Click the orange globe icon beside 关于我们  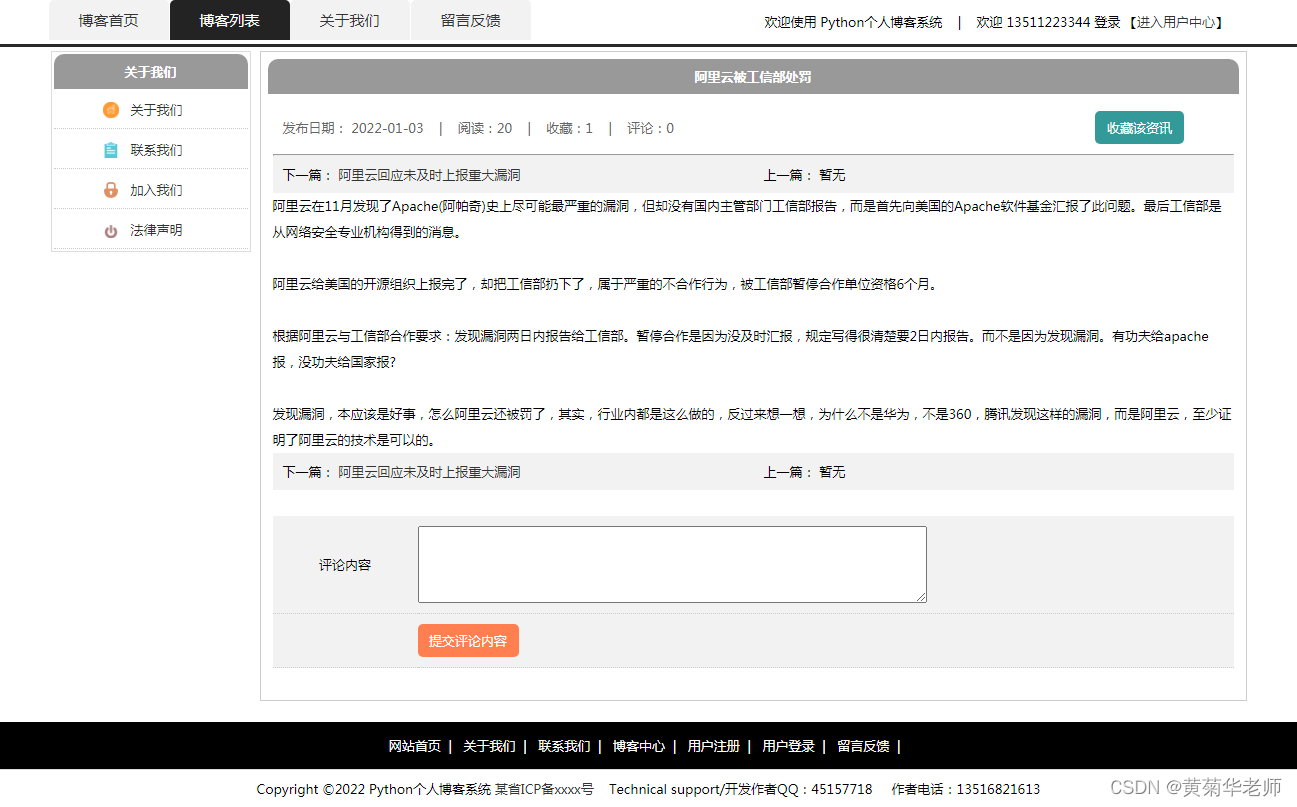coord(110,110)
